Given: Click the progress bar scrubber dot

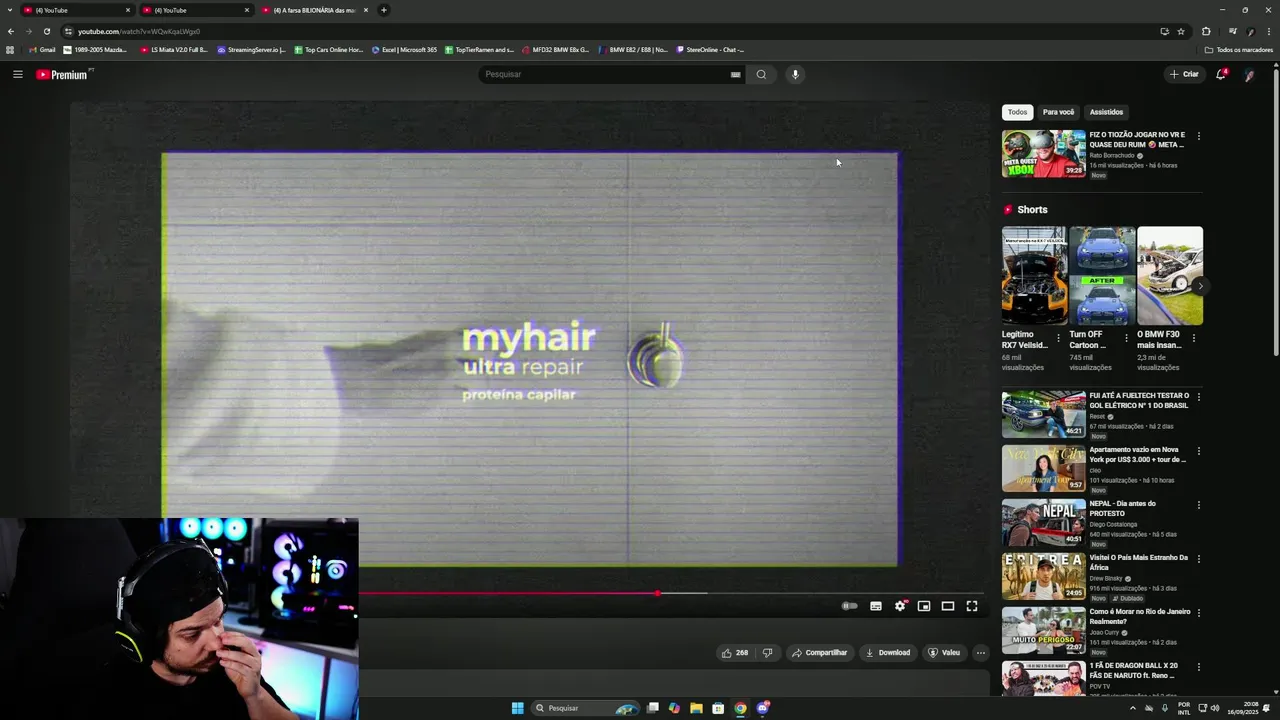Looking at the screenshot, I should click(658, 593).
